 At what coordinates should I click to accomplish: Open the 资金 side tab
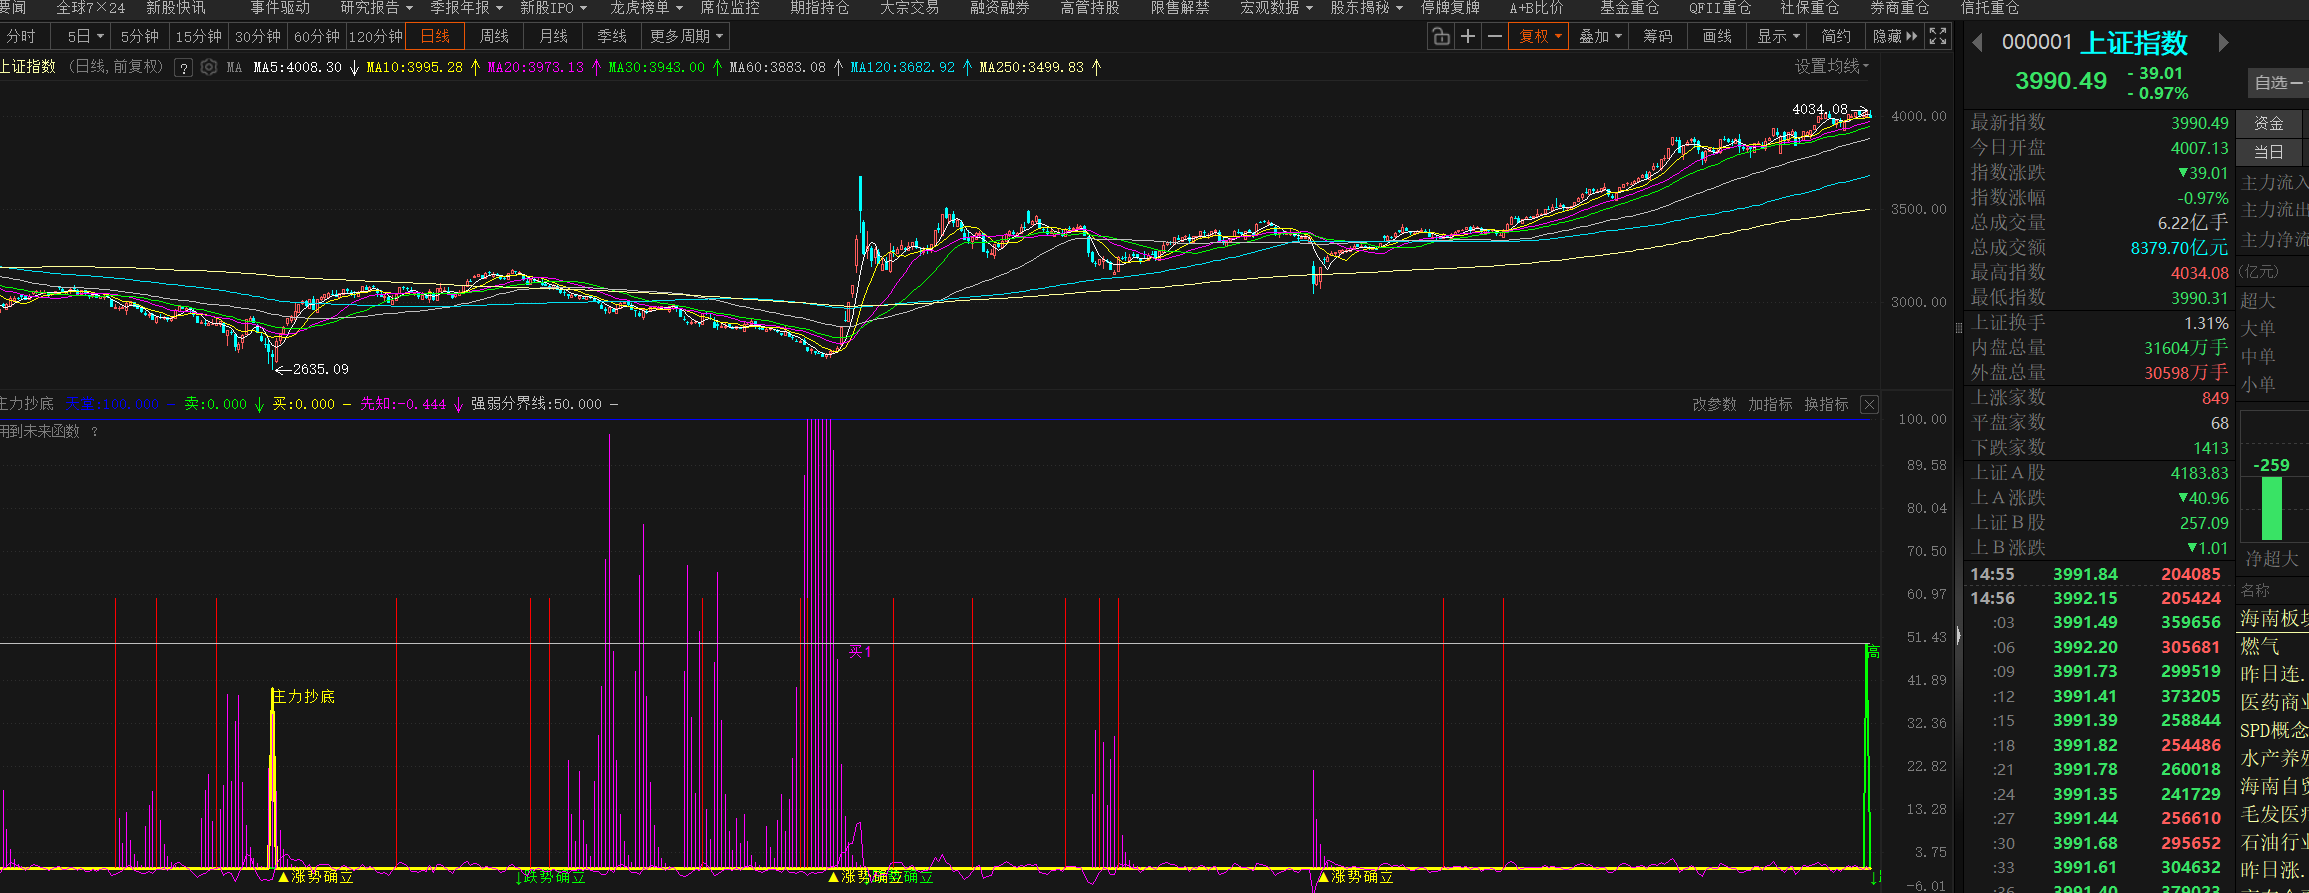click(2269, 124)
